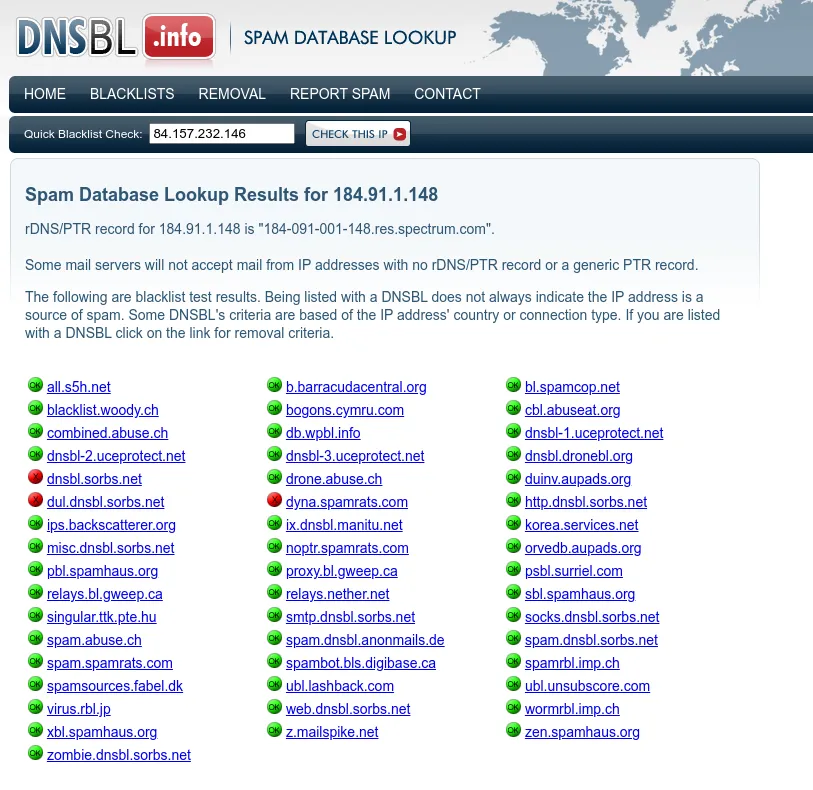813x790 pixels.
Task: Open the relays.nether.net link
Action: coord(337,594)
